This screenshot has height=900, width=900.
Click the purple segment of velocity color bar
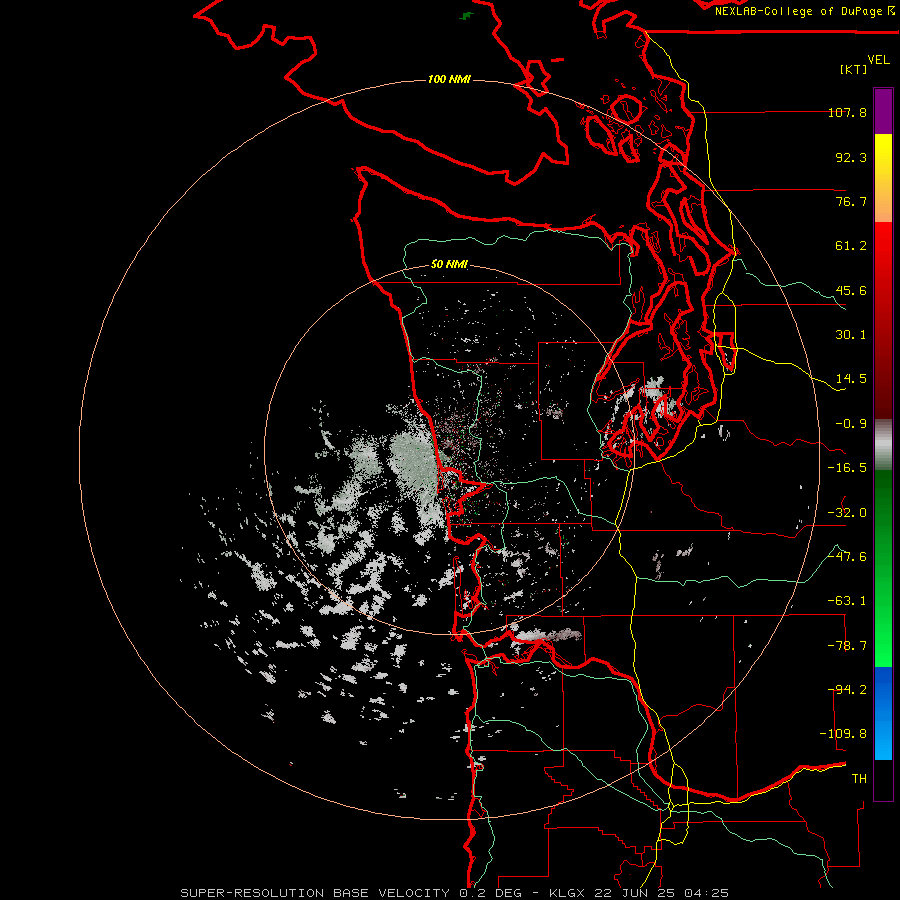click(x=883, y=111)
